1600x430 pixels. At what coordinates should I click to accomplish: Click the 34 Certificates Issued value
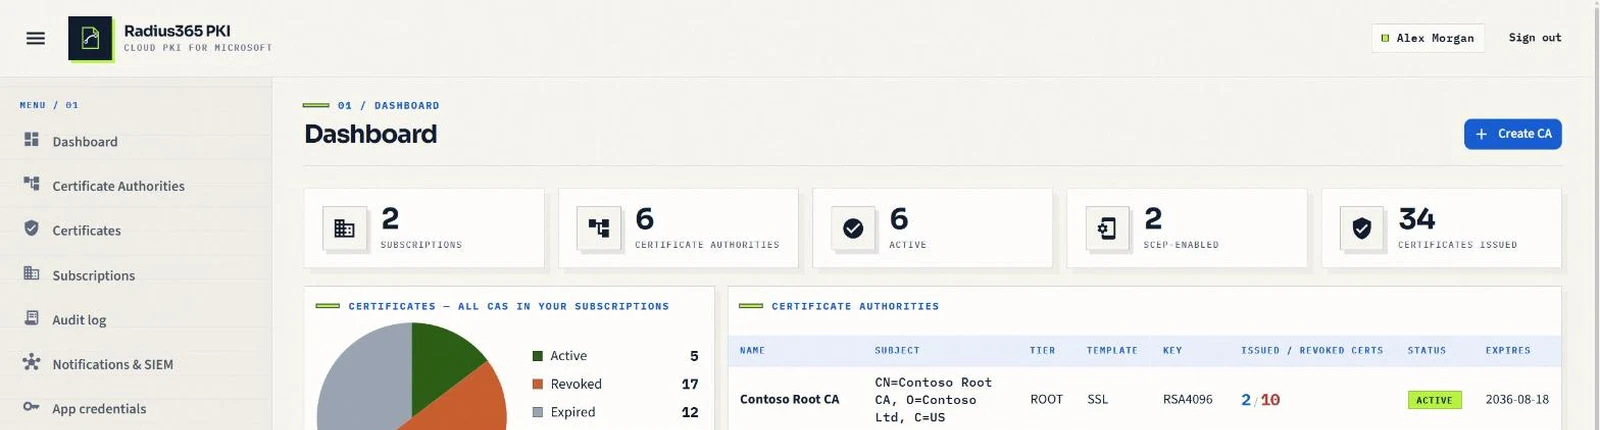tap(1417, 219)
